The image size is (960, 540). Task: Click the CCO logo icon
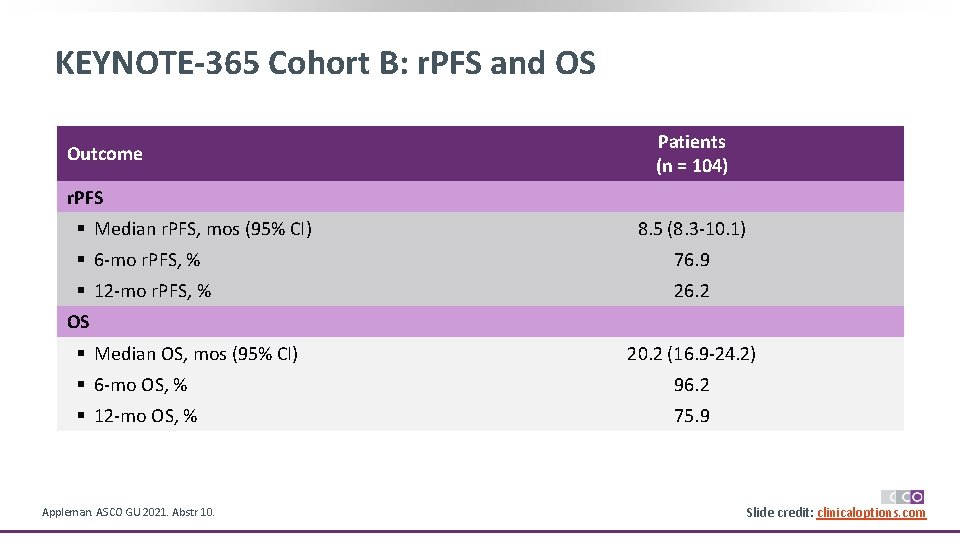[902, 496]
